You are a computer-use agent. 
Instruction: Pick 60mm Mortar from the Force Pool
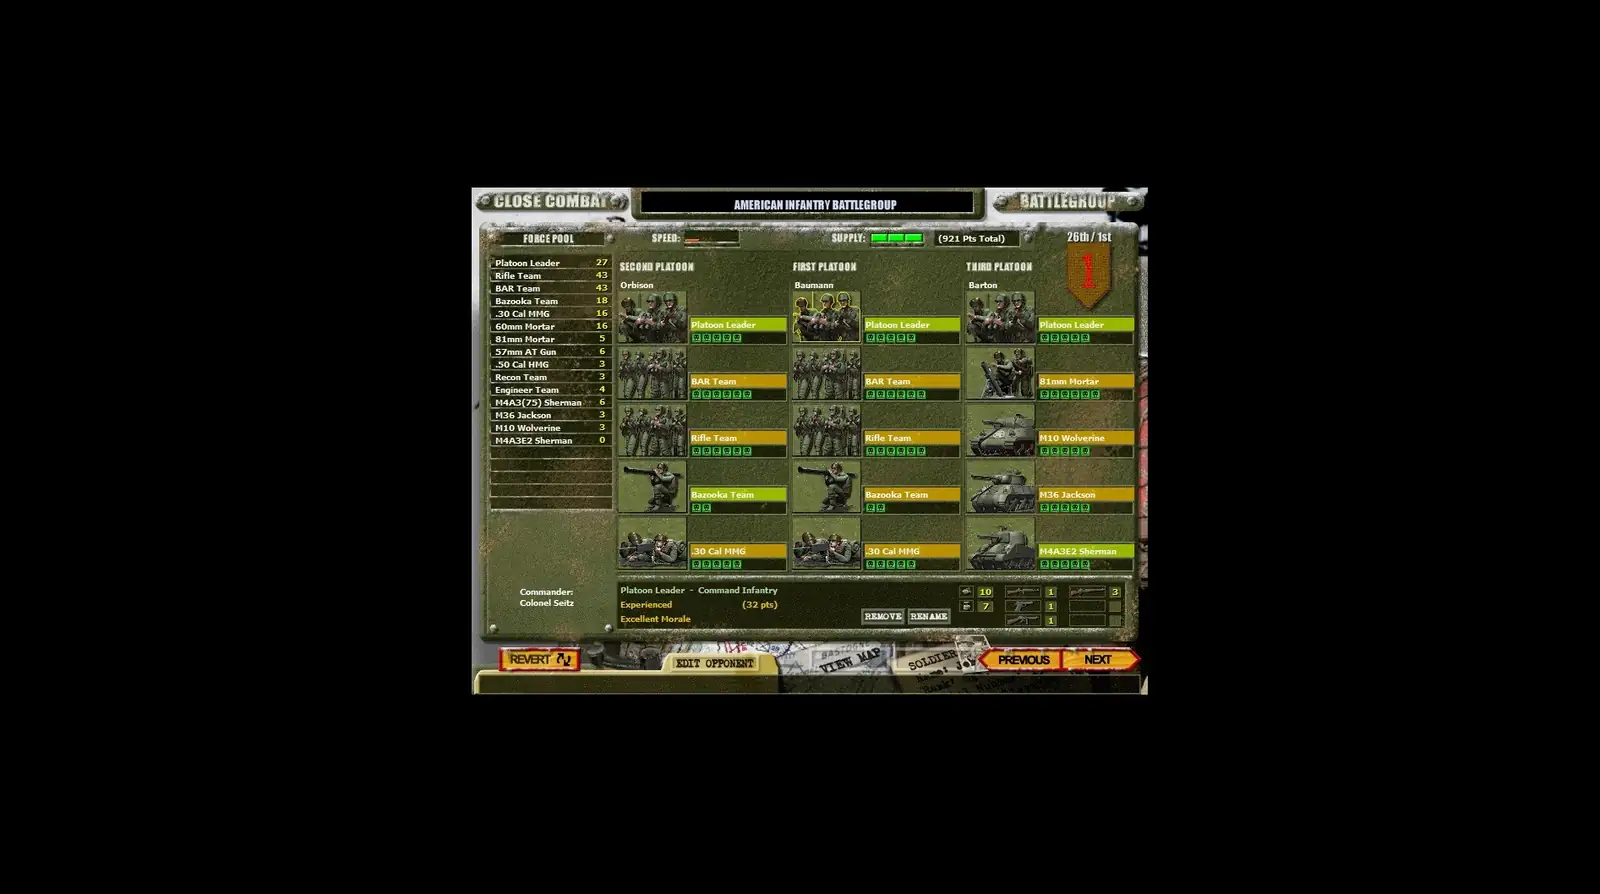[x=550, y=326]
